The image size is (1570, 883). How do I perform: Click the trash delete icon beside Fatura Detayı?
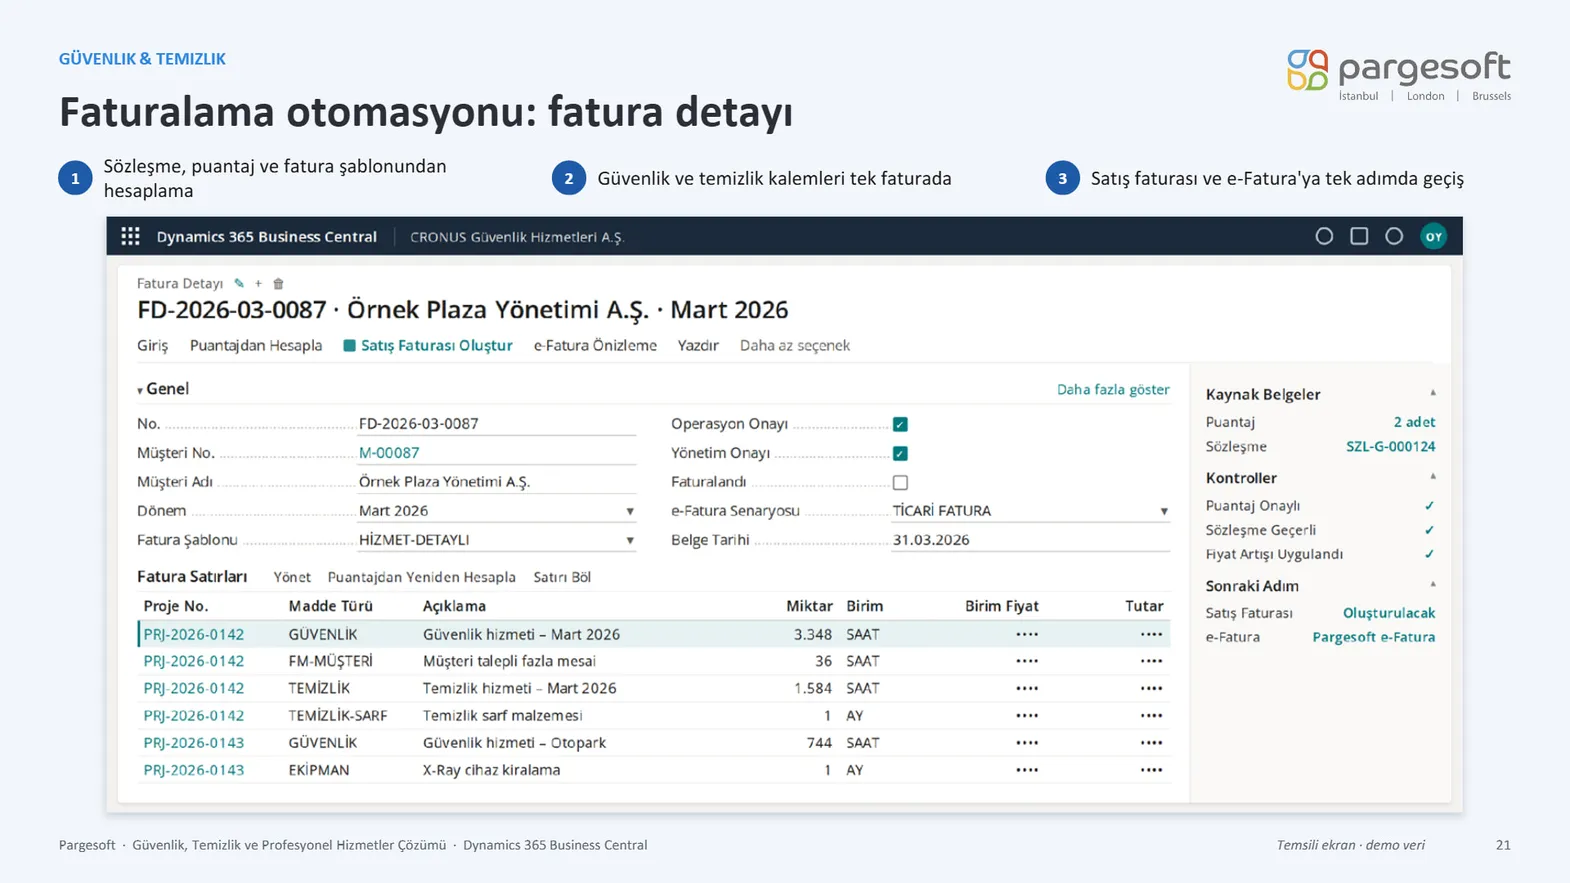(279, 284)
